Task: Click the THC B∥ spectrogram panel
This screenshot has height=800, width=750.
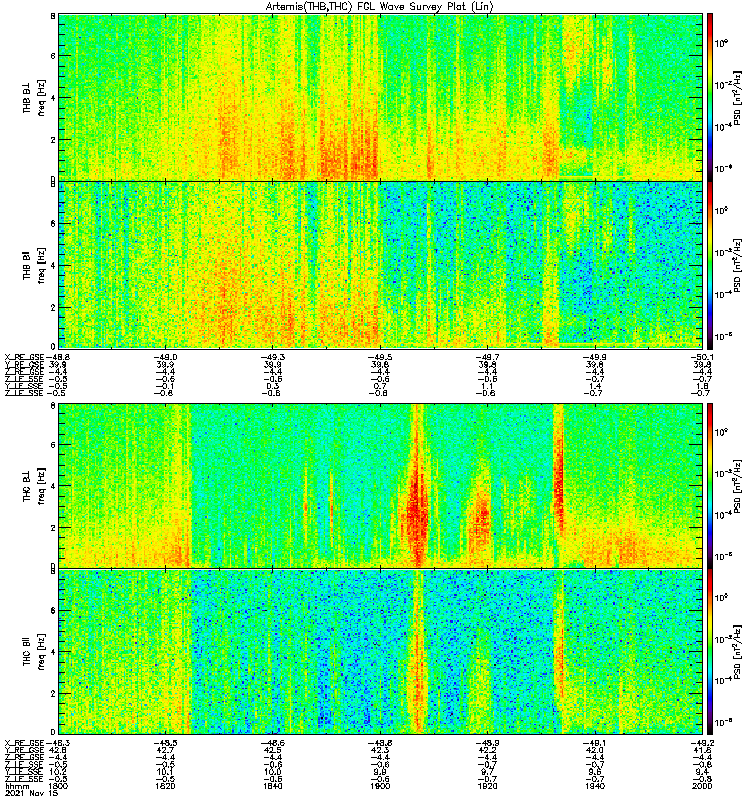Action: click(380, 652)
